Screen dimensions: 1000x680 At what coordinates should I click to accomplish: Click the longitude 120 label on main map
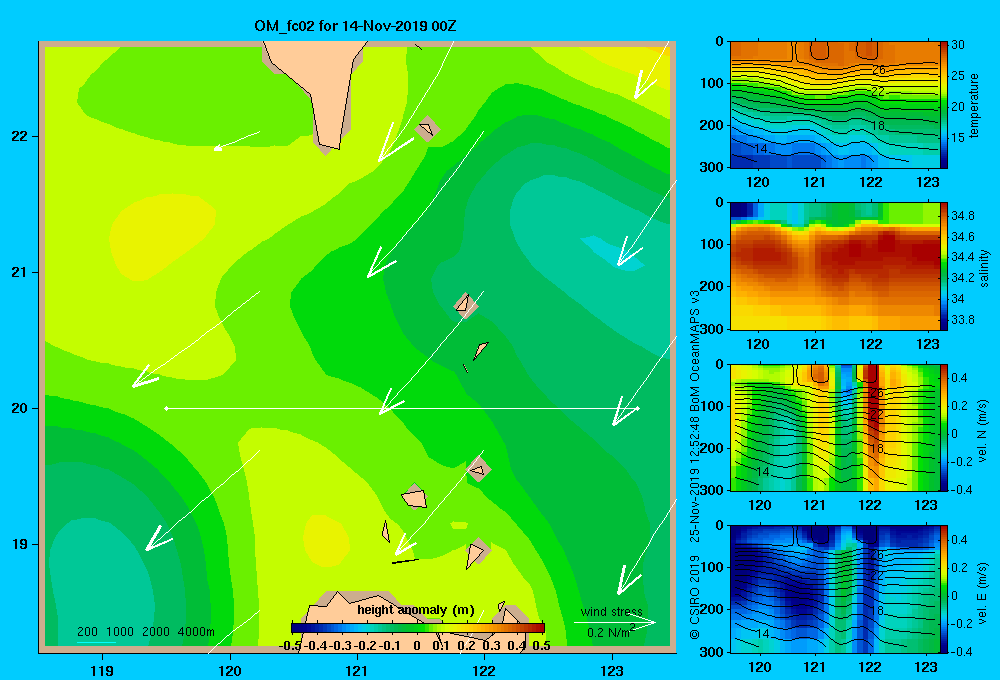pyautogui.click(x=230, y=670)
